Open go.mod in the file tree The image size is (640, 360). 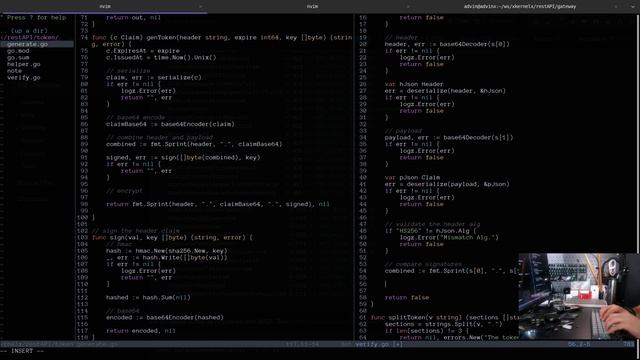click(18, 51)
